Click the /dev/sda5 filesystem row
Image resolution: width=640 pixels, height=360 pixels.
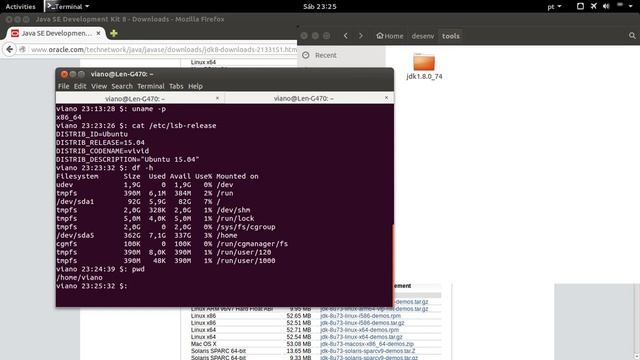pyautogui.click(x=147, y=236)
